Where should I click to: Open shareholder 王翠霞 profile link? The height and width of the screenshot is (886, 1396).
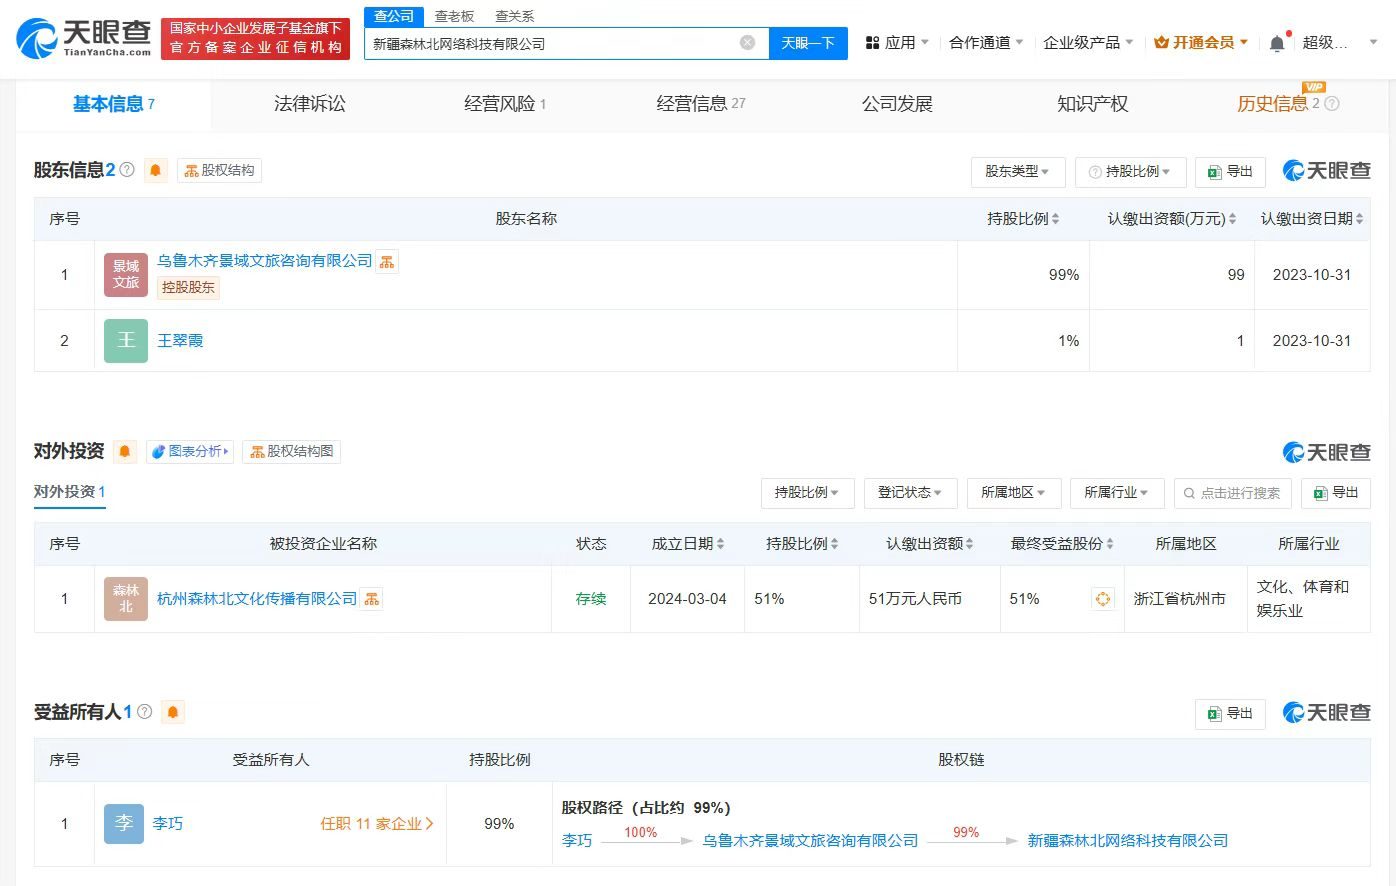(180, 340)
